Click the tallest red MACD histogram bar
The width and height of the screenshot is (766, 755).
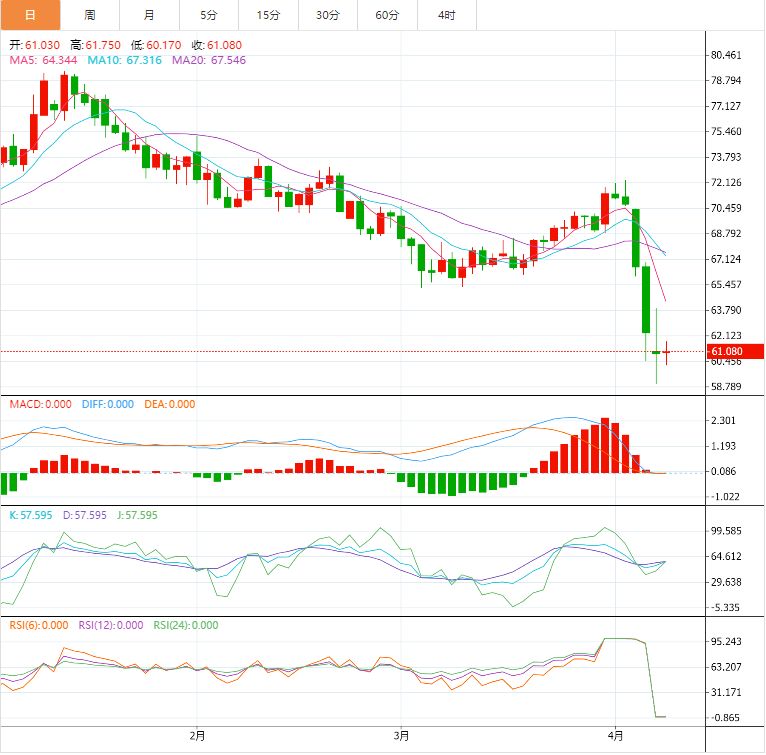coord(605,445)
